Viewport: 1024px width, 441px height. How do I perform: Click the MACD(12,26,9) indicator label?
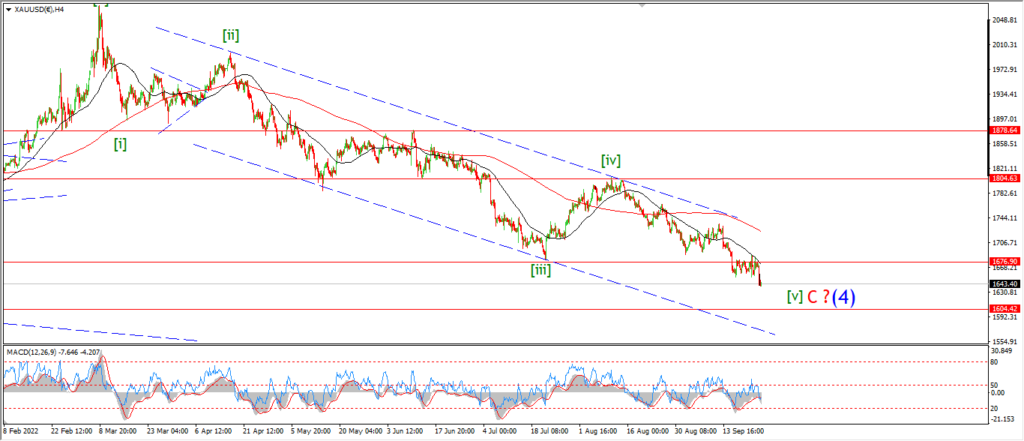(x=32, y=351)
